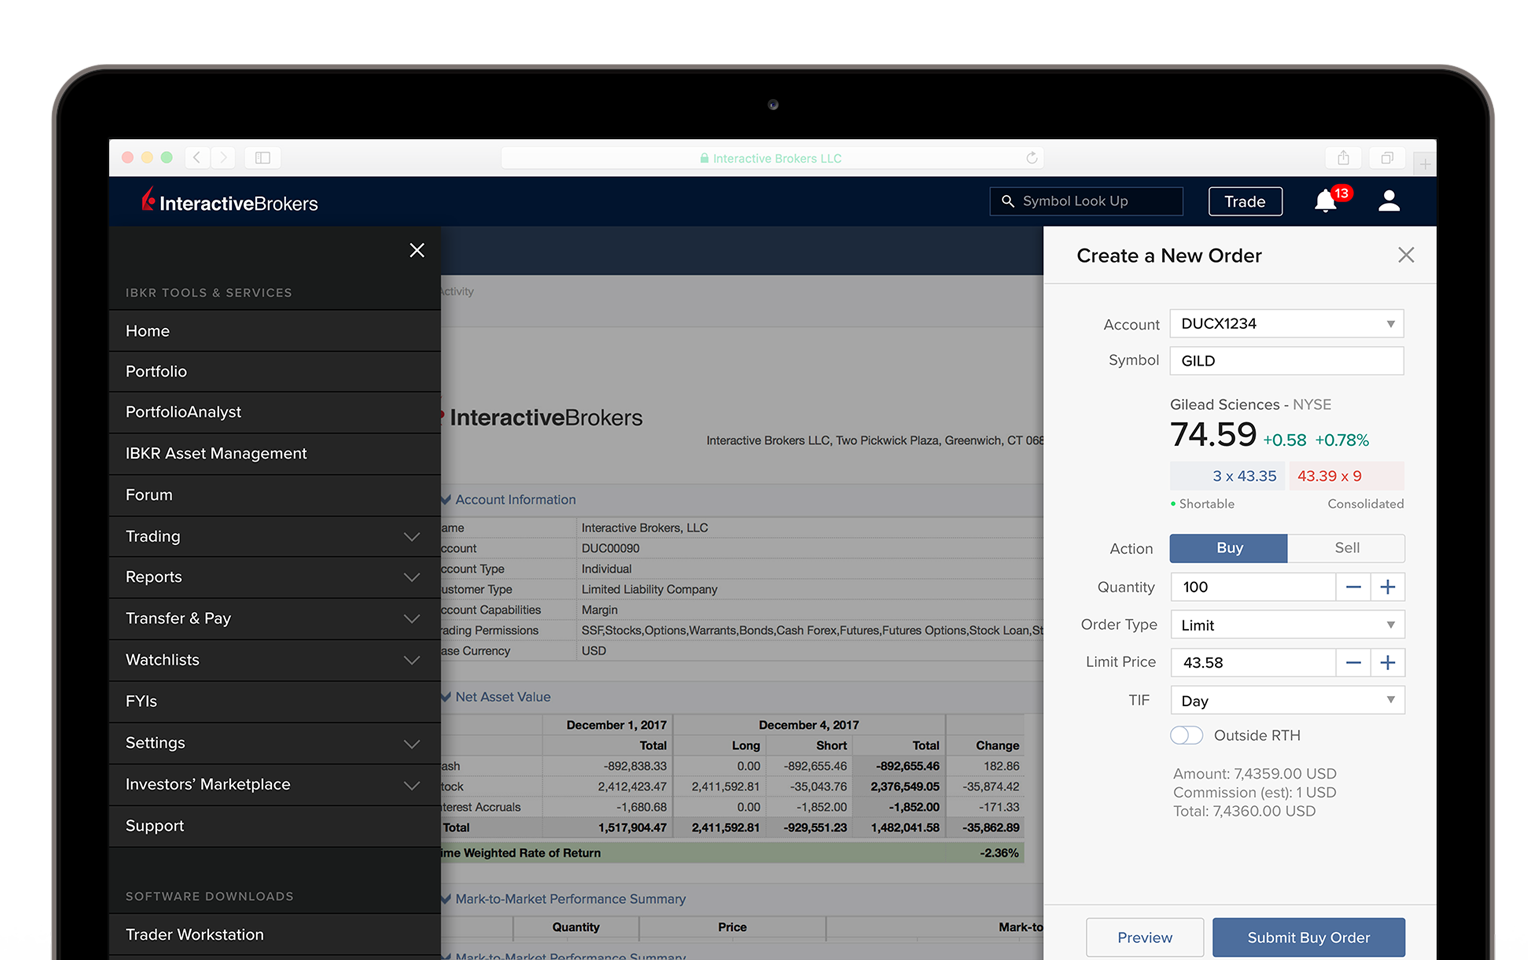
Task: Open Portfolio from the navigation menu
Action: coord(156,371)
